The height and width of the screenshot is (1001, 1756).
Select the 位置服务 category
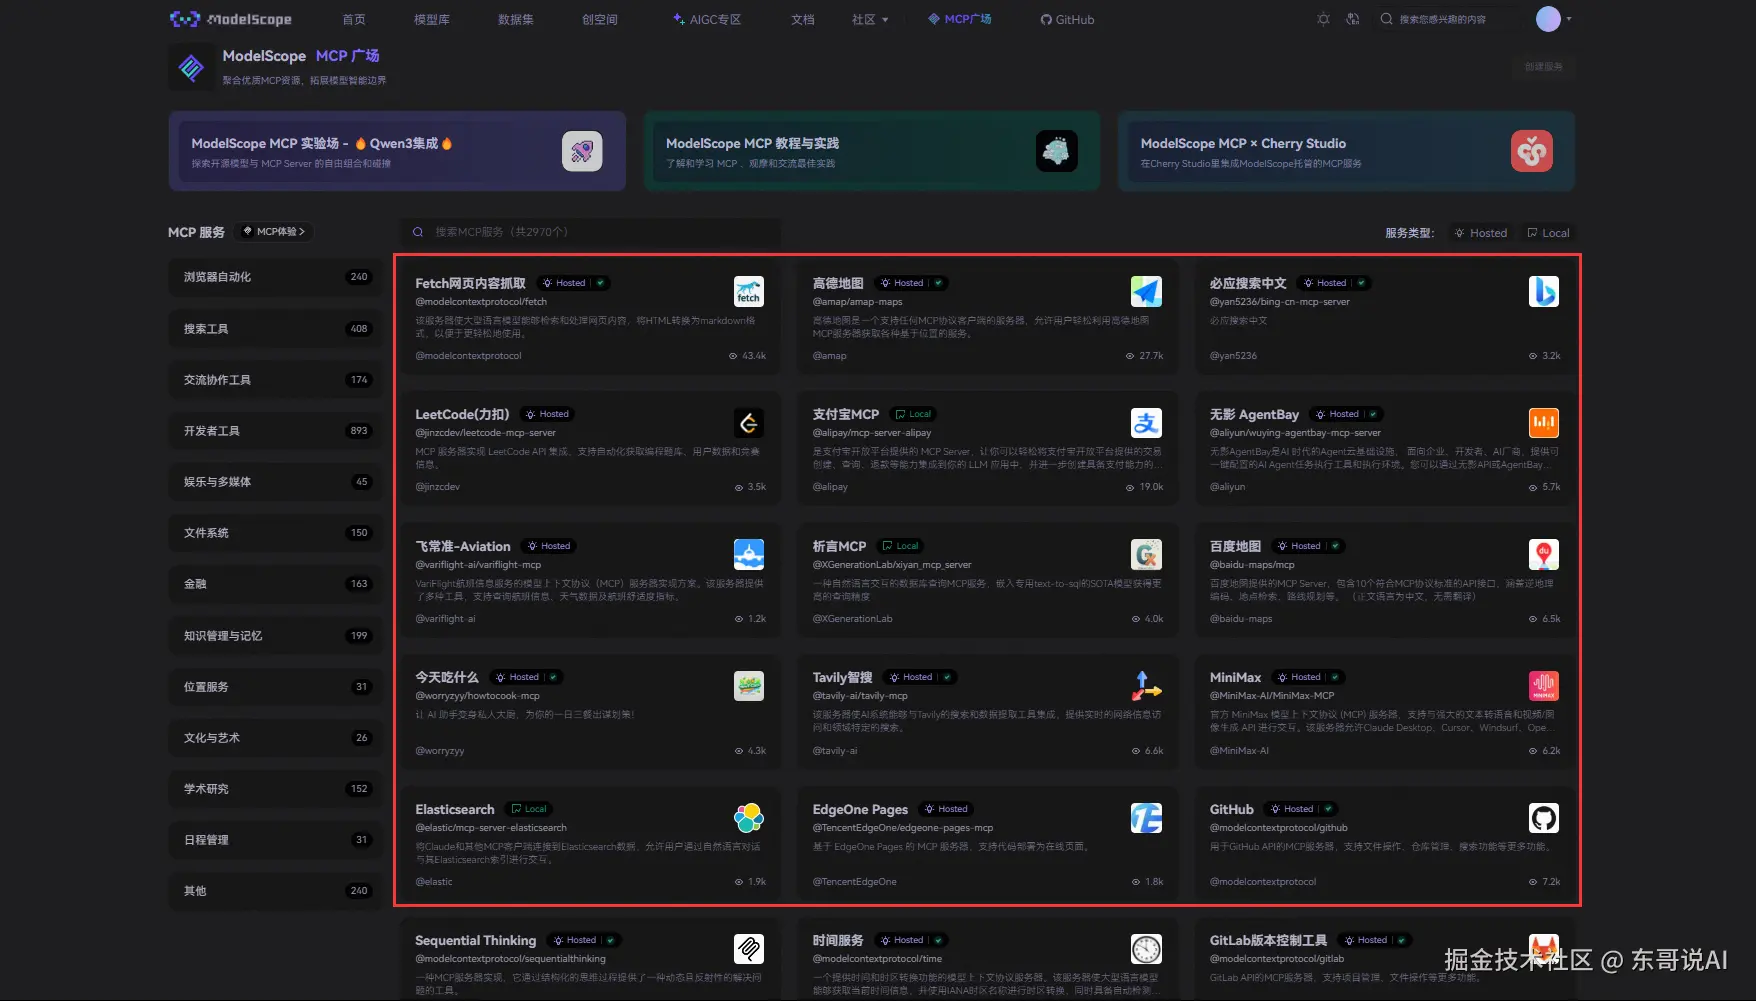(276, 686)
